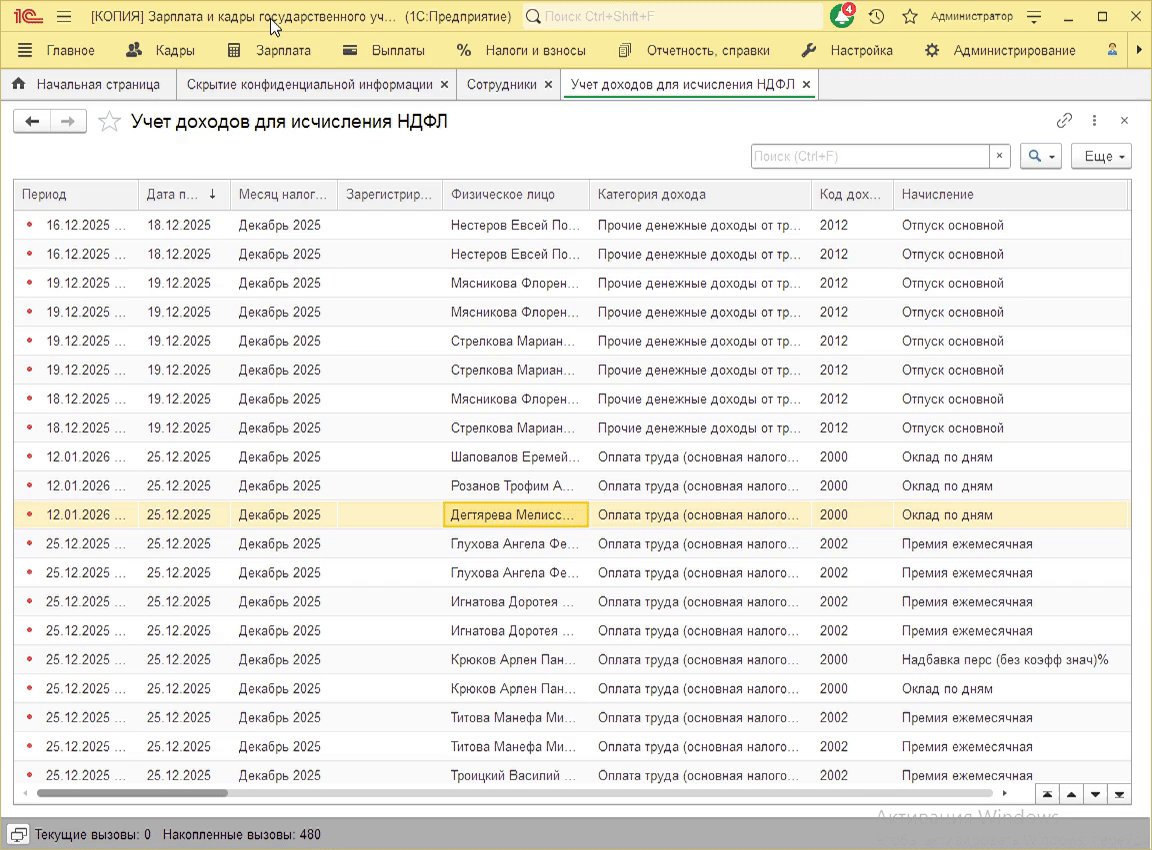Open the 1C main menu hamburger icon
This screenshot has width=1152, height=850.
tap(64, 16)
